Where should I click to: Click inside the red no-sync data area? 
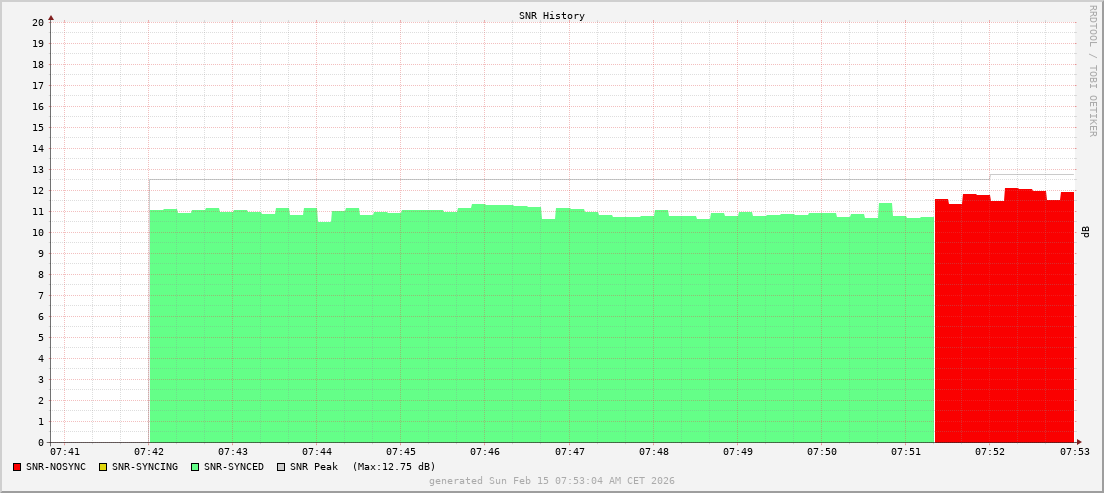(x=1004, y=320)
